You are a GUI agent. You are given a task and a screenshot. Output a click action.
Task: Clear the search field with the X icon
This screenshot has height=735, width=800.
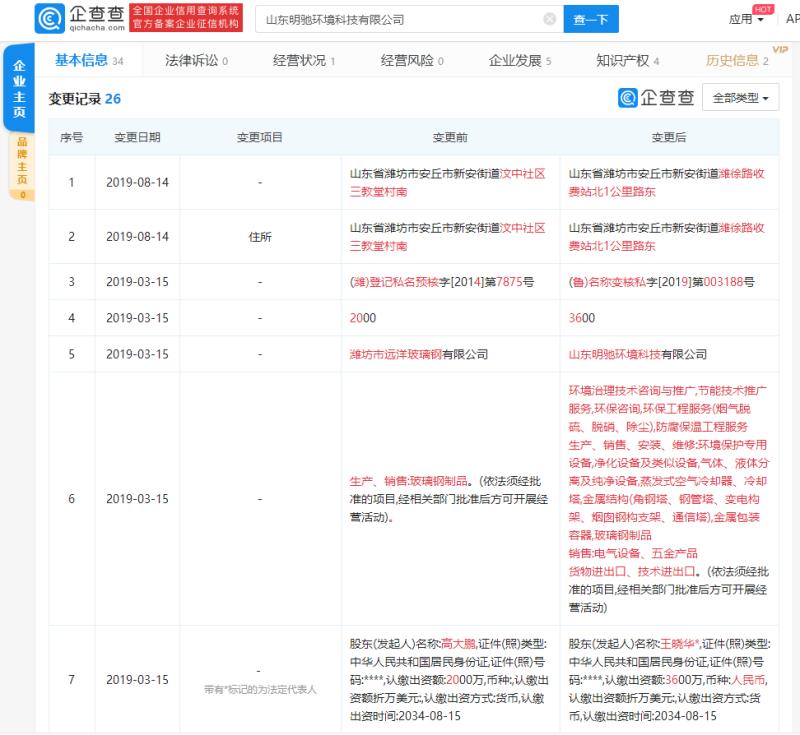(549, 19)
